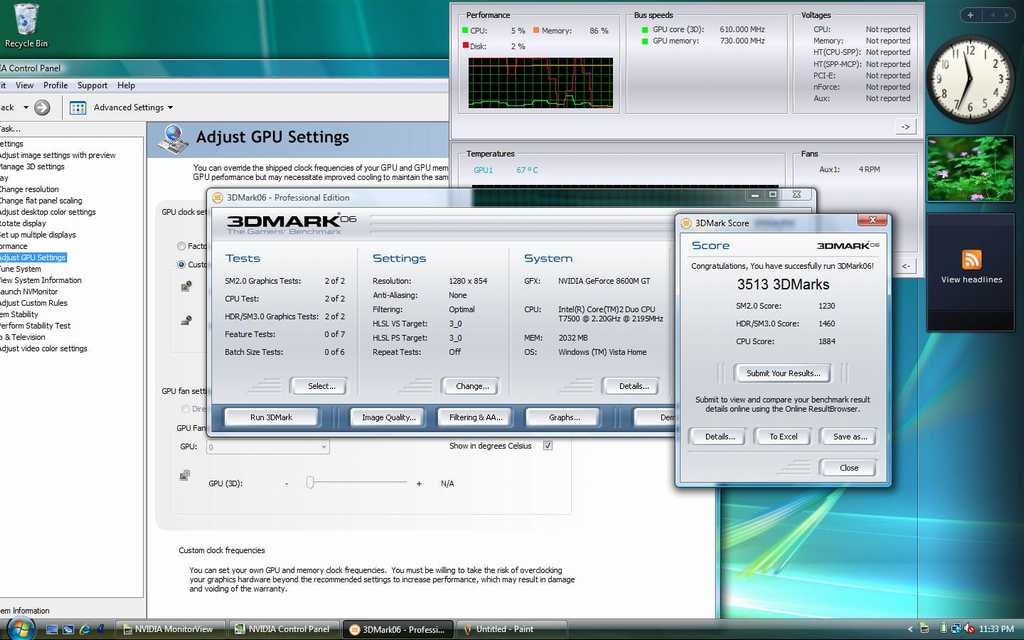The image size is (1024, 640).
Task: Open the Recycle Bin desktop icon
Action: 25,26
